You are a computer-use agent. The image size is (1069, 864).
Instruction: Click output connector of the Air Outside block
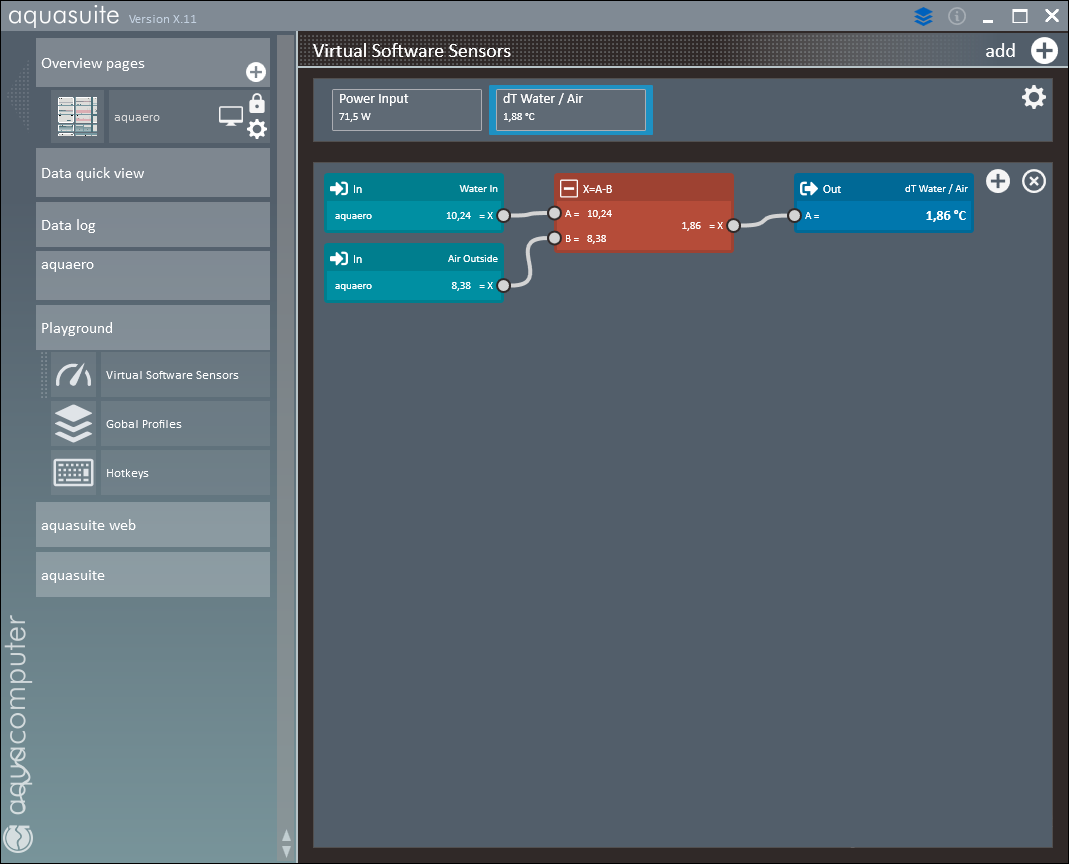point(503,285)
